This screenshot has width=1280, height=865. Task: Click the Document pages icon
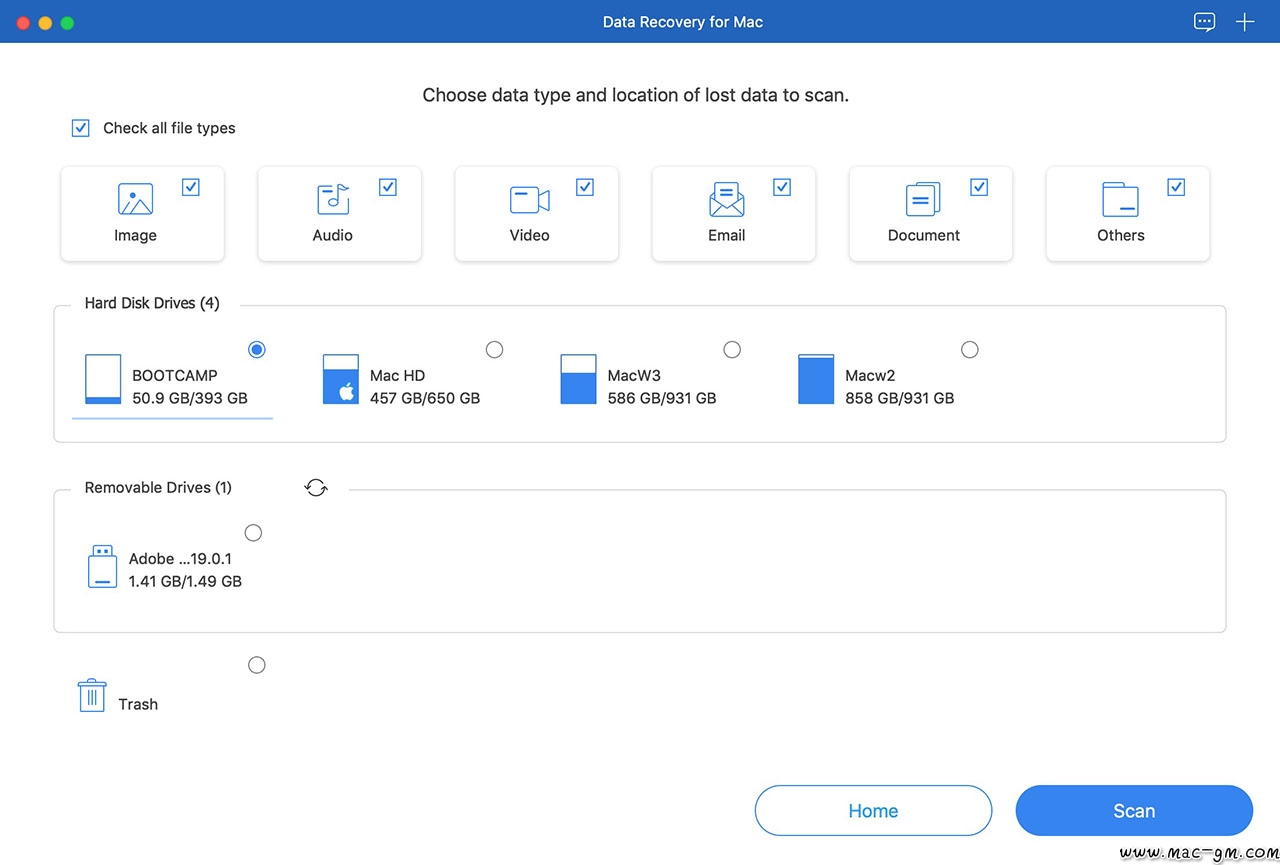pyautogui.click(x=923, y=199)
